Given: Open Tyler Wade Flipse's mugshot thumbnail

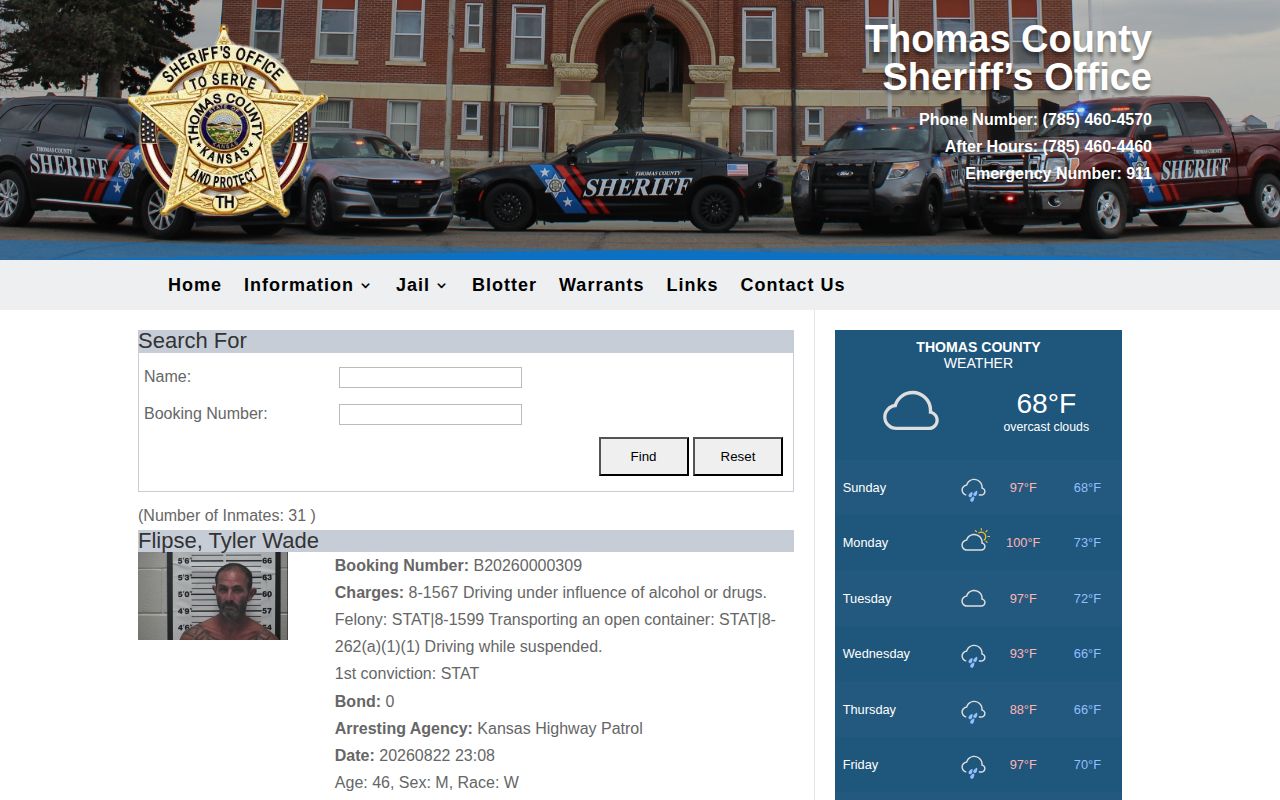Looking at the screenshot, I should point(213,596).
